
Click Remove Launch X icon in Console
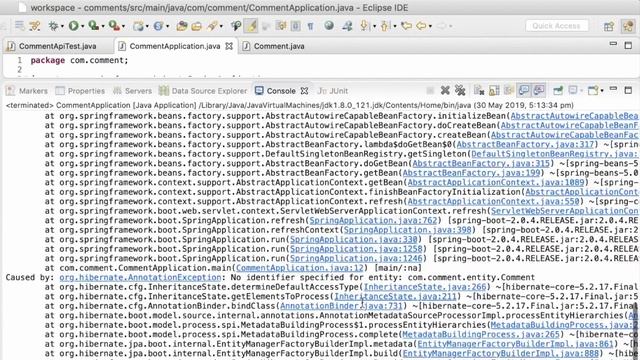[445, 90]
